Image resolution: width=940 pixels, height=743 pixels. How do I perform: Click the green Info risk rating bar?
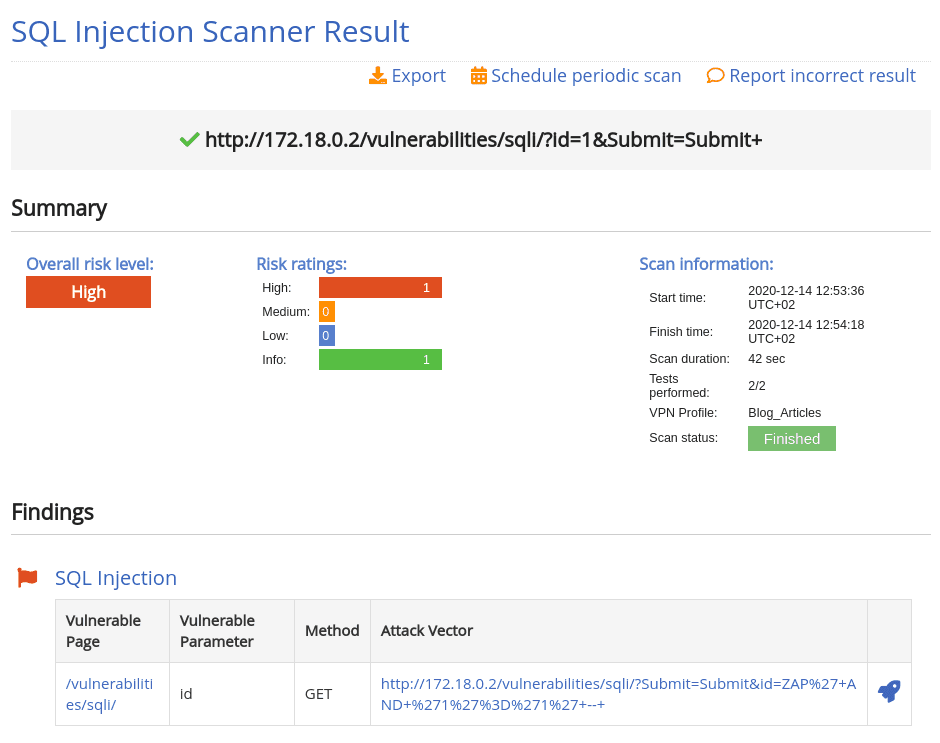point(380,359)
